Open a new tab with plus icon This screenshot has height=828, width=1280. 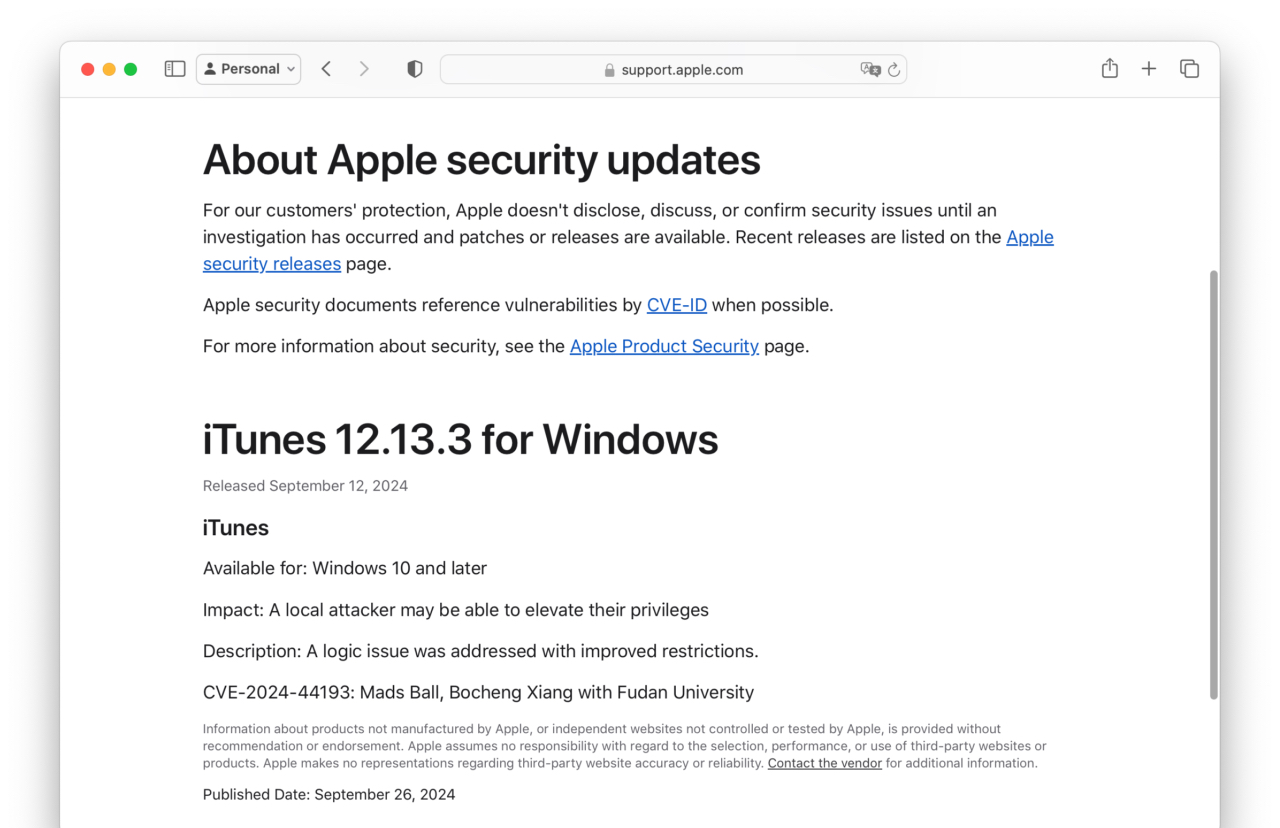click(x=1149, y=69)
